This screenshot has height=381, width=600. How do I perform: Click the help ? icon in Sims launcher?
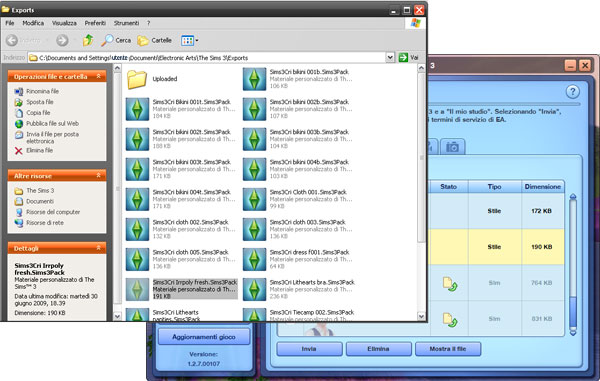coord(572,91)
